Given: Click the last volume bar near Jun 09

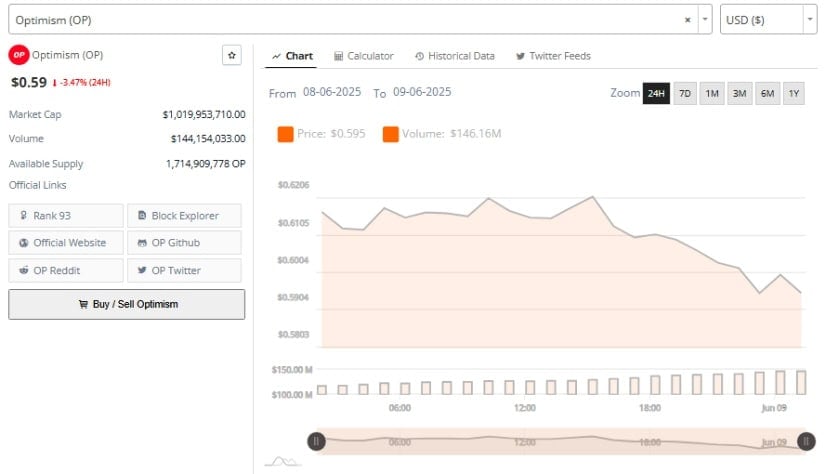Looking at the screenshot, I should 801,382.
